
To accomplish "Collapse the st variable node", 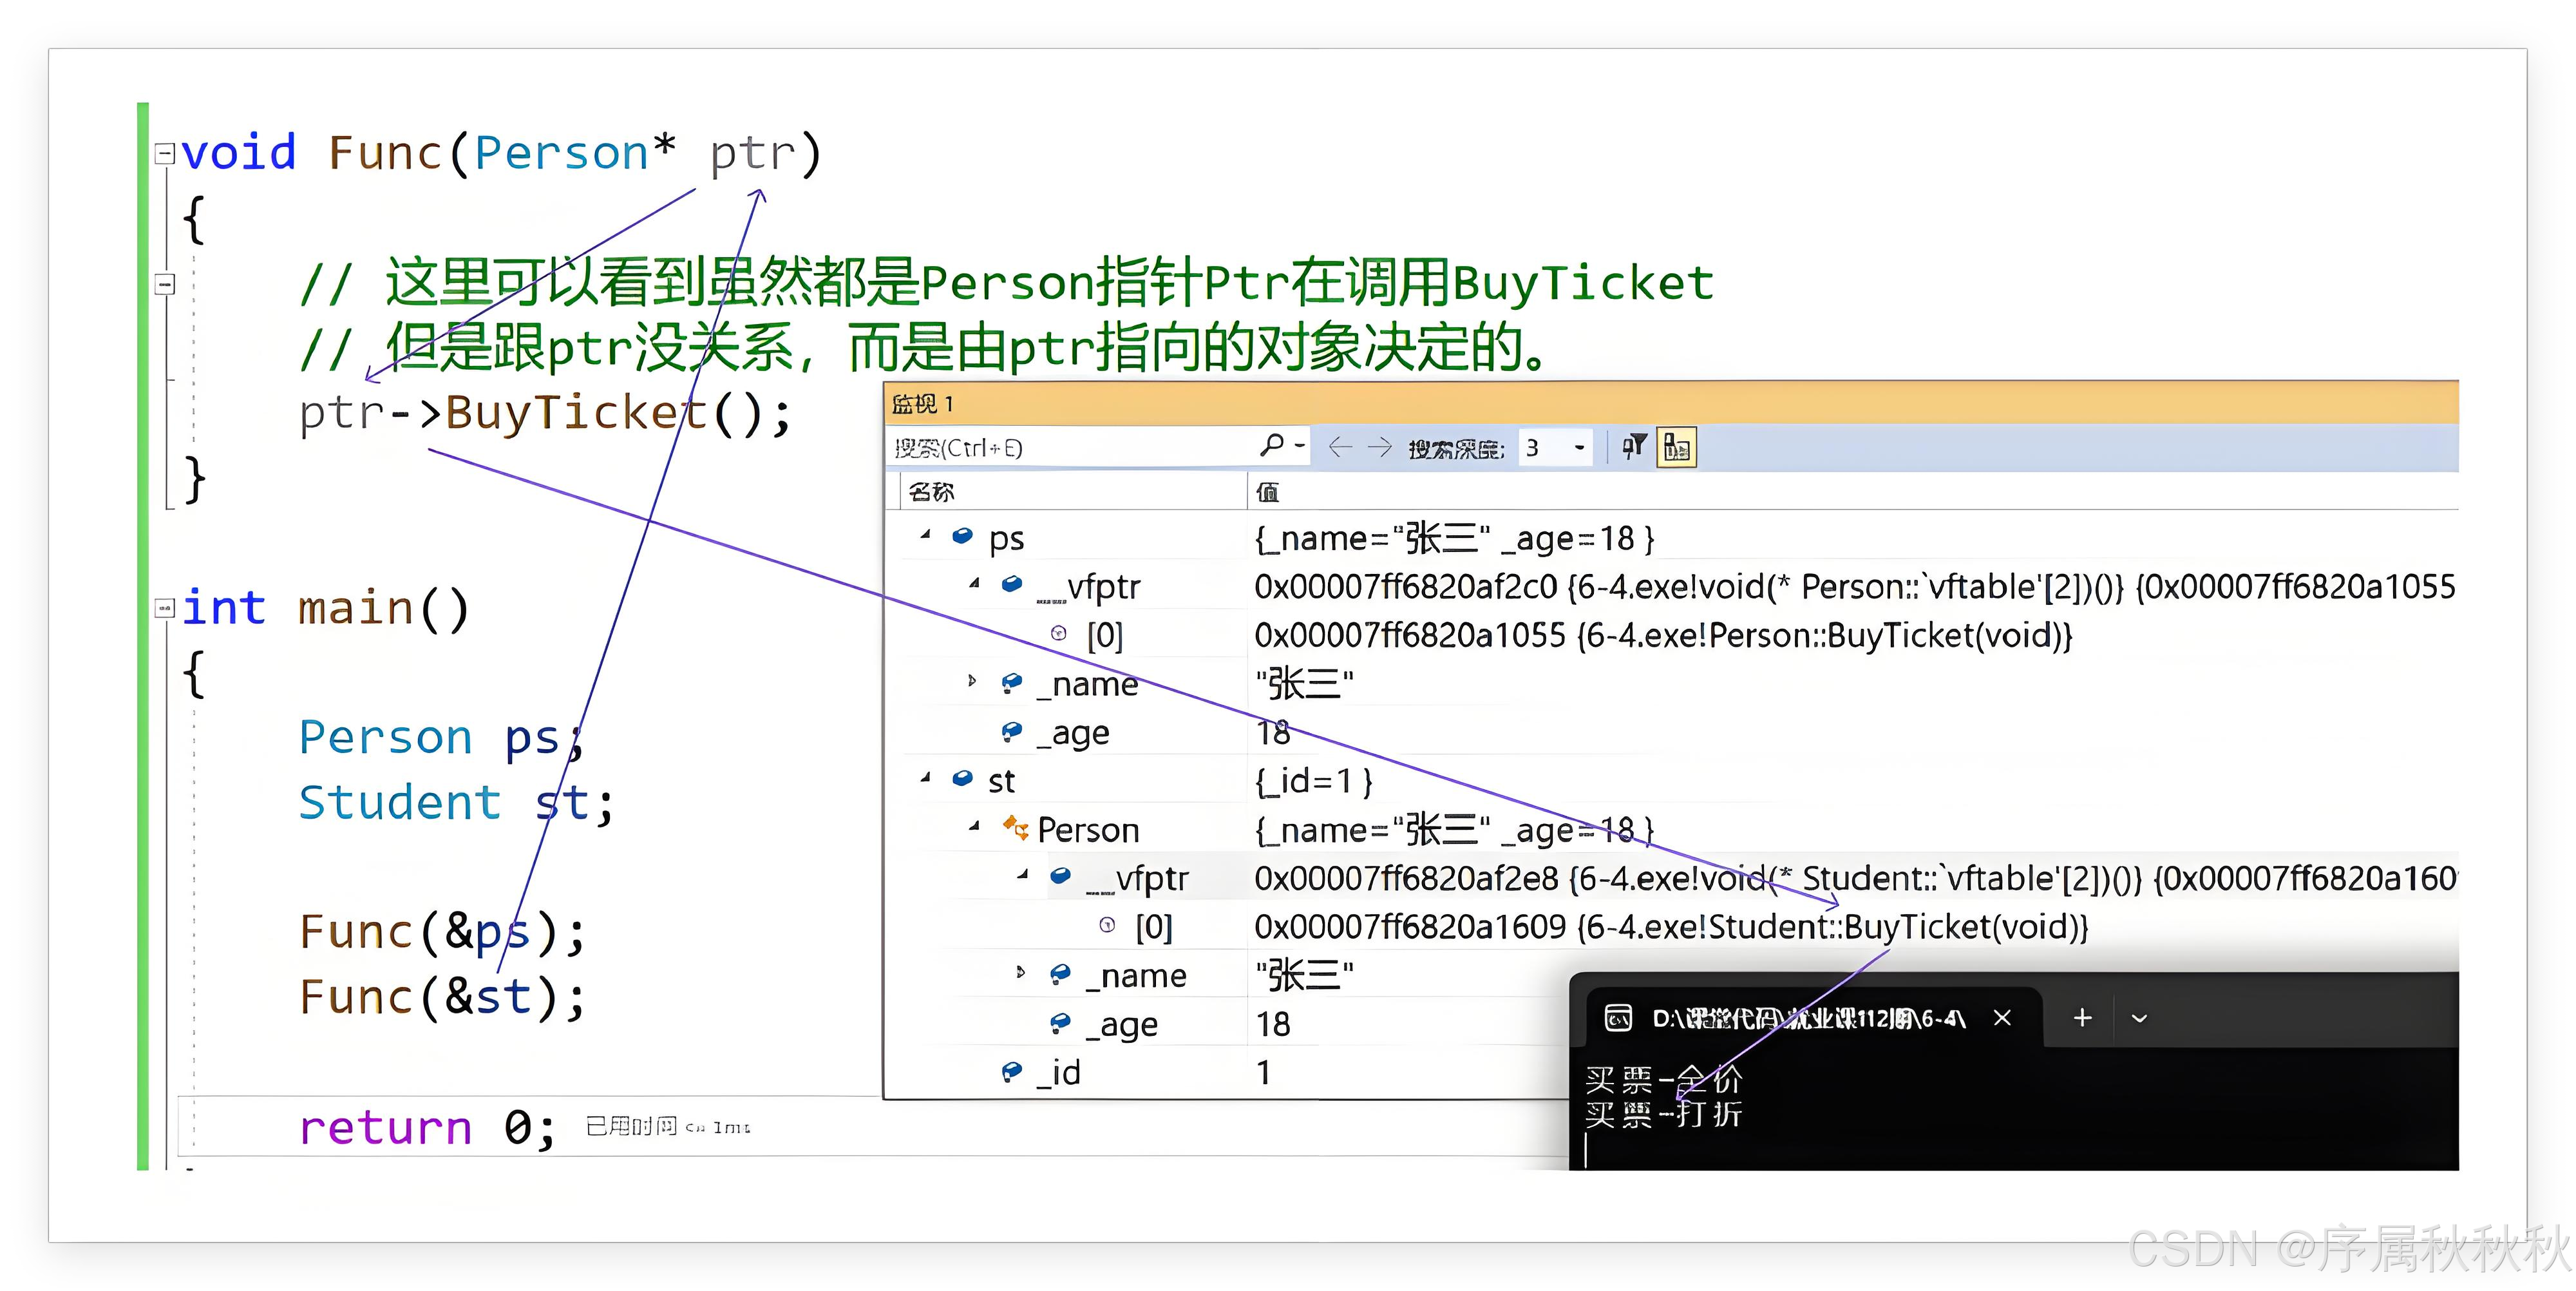I will click(925, 777).
